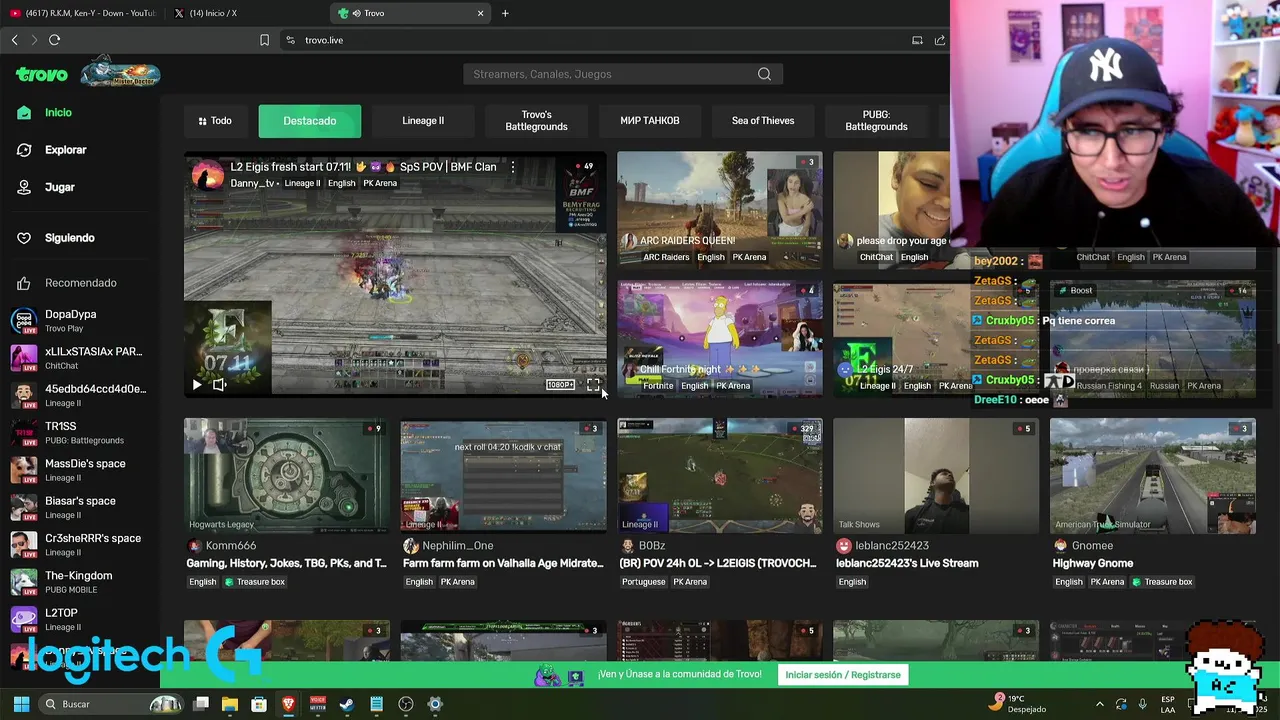The height and width of the screenshot is (720, 1280).
Task: Open TR1SS recommended channel
Action: coord(80,432)
